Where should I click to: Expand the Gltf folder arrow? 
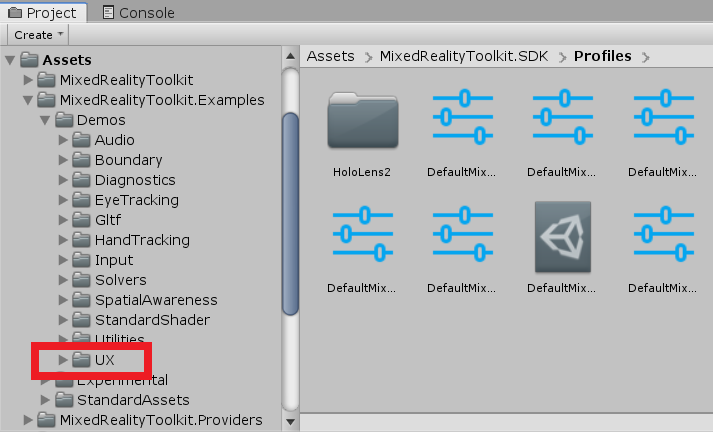pyautogui.click(x=63, y=220)
